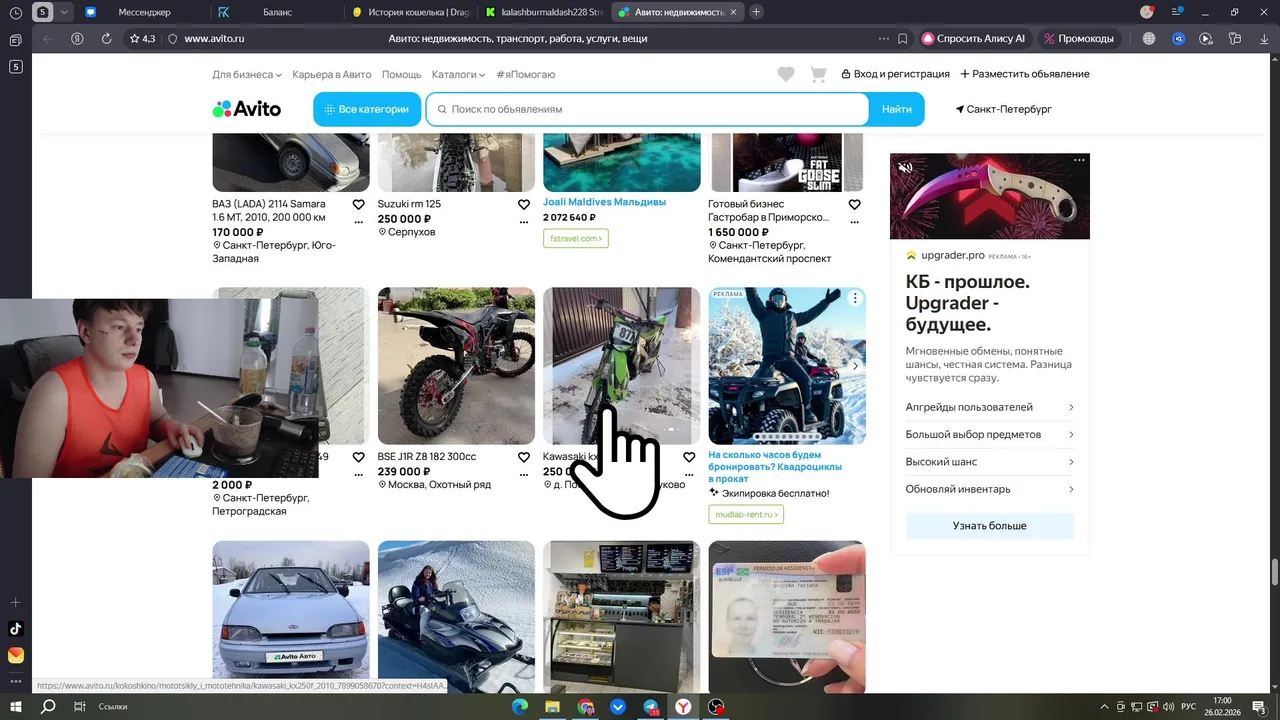Open the site rating 4,3 badge
1280x720 pixels.
(142, 39)
